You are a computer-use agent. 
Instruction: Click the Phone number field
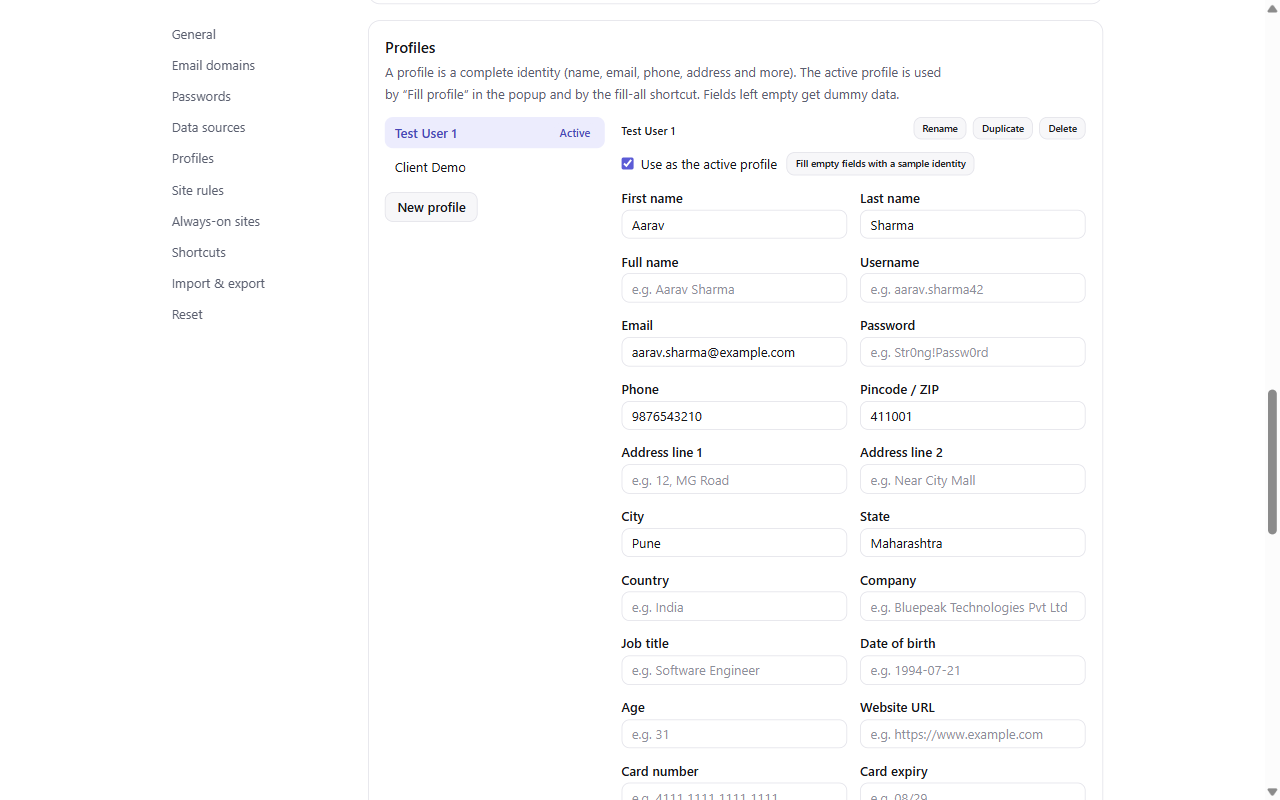[734, 416]
